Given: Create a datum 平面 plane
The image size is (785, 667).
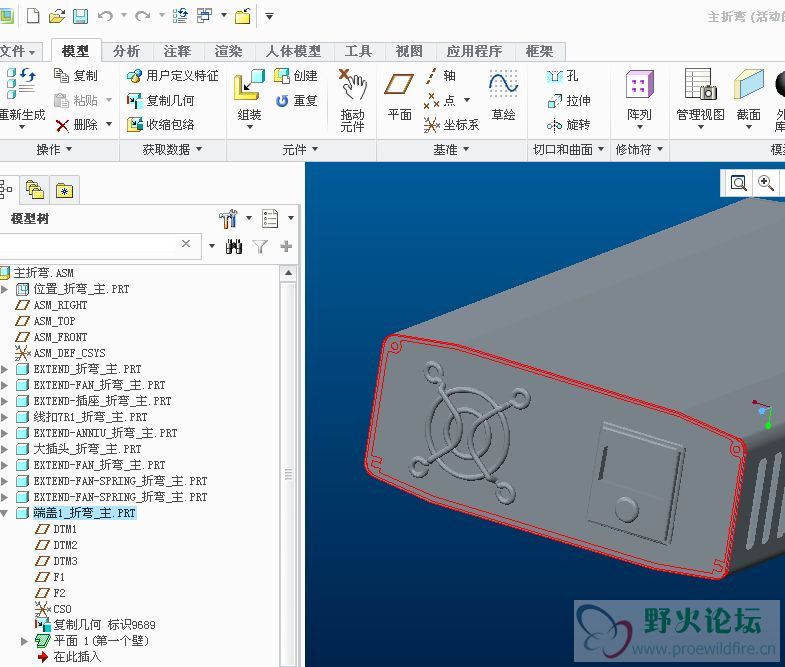Looking at the screenshot, I should point(399,95).
